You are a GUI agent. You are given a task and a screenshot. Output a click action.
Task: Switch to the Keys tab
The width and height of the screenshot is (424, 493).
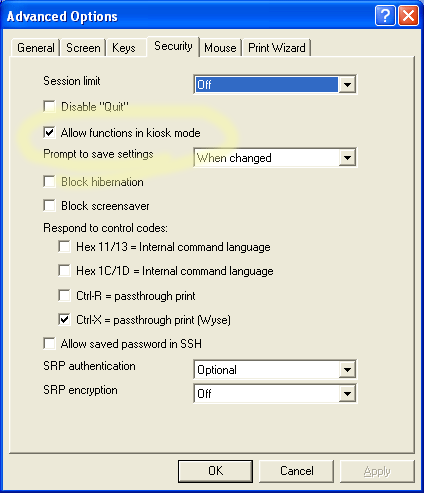pos(124,48)
